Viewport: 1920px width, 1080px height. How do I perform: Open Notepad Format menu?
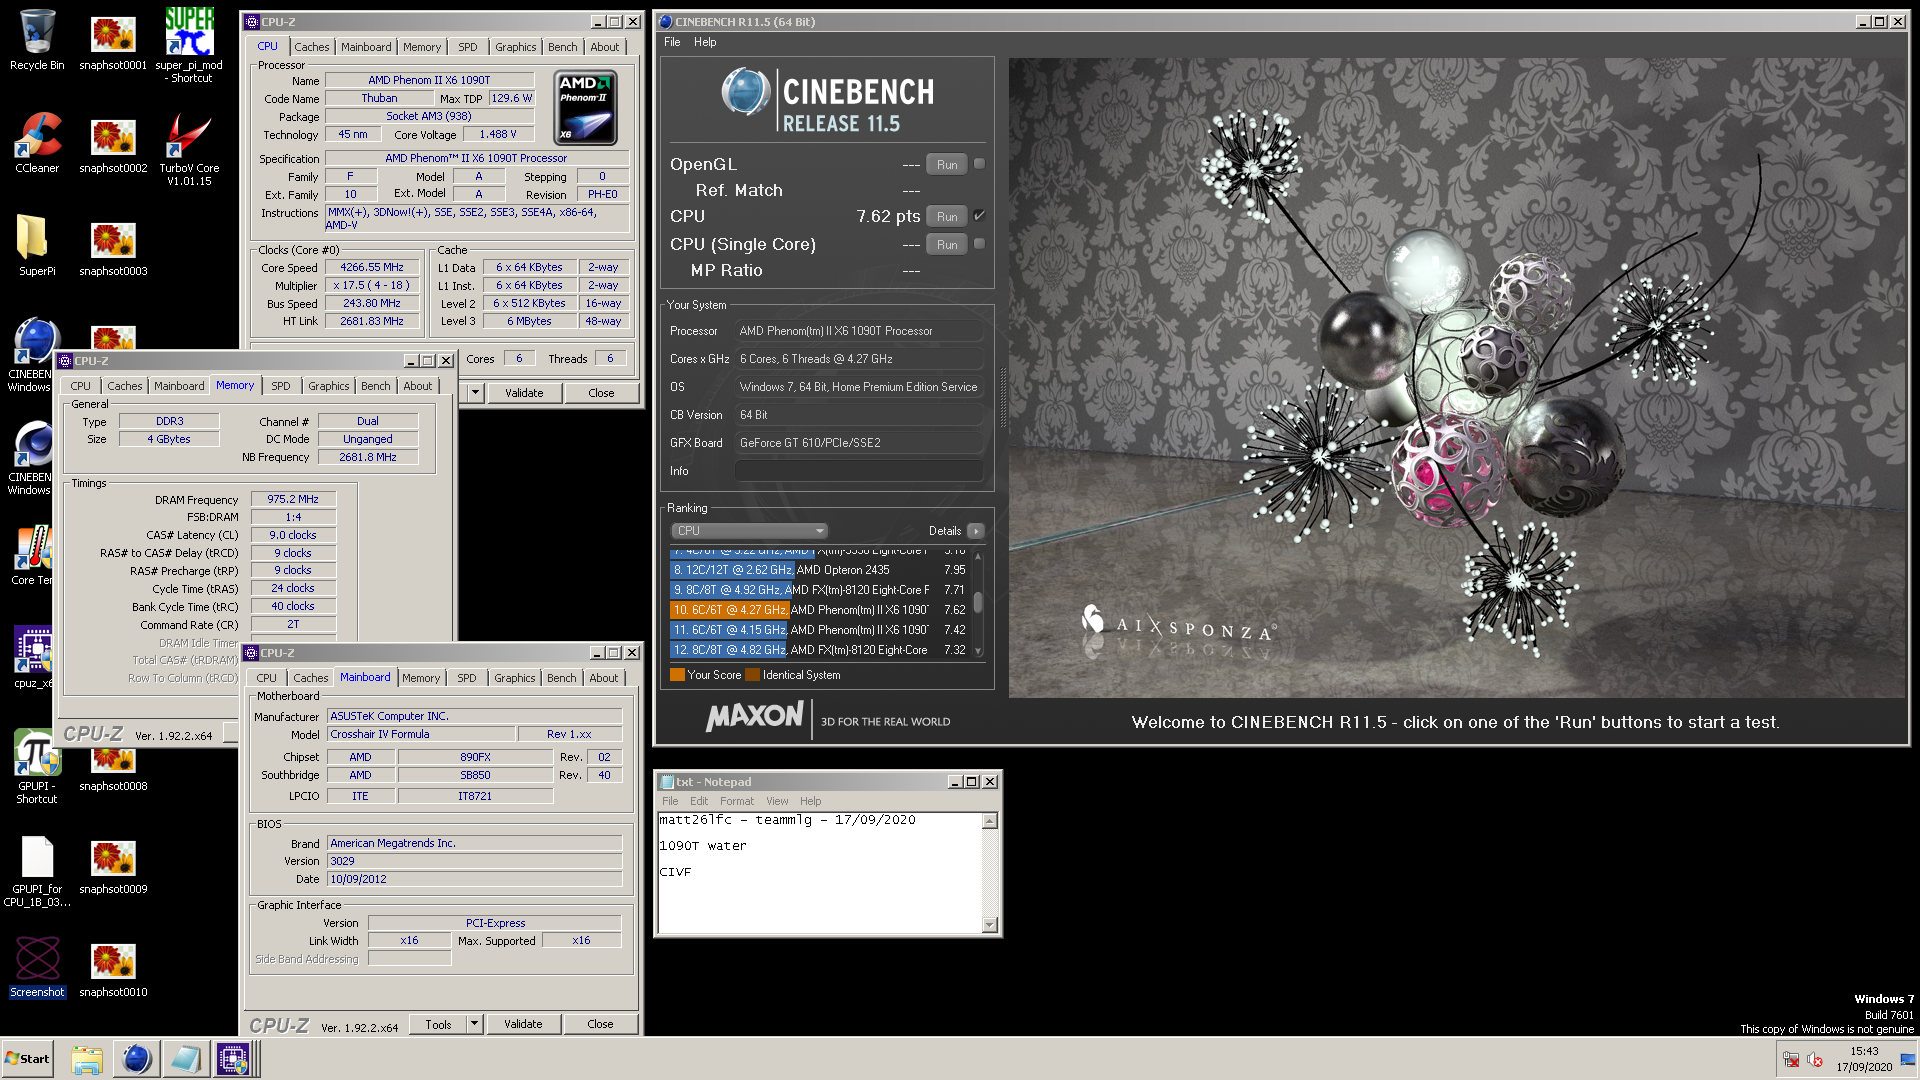tap(737, 801)
